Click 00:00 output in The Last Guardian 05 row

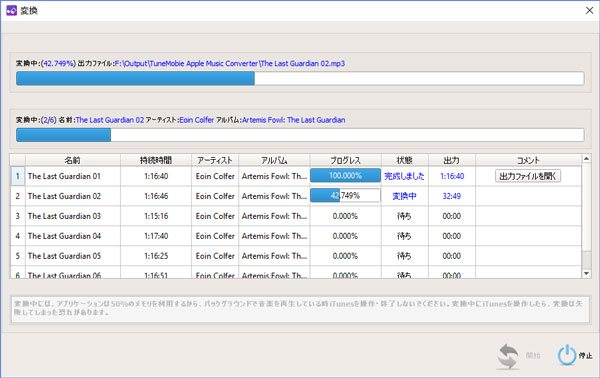coord(452,256)
